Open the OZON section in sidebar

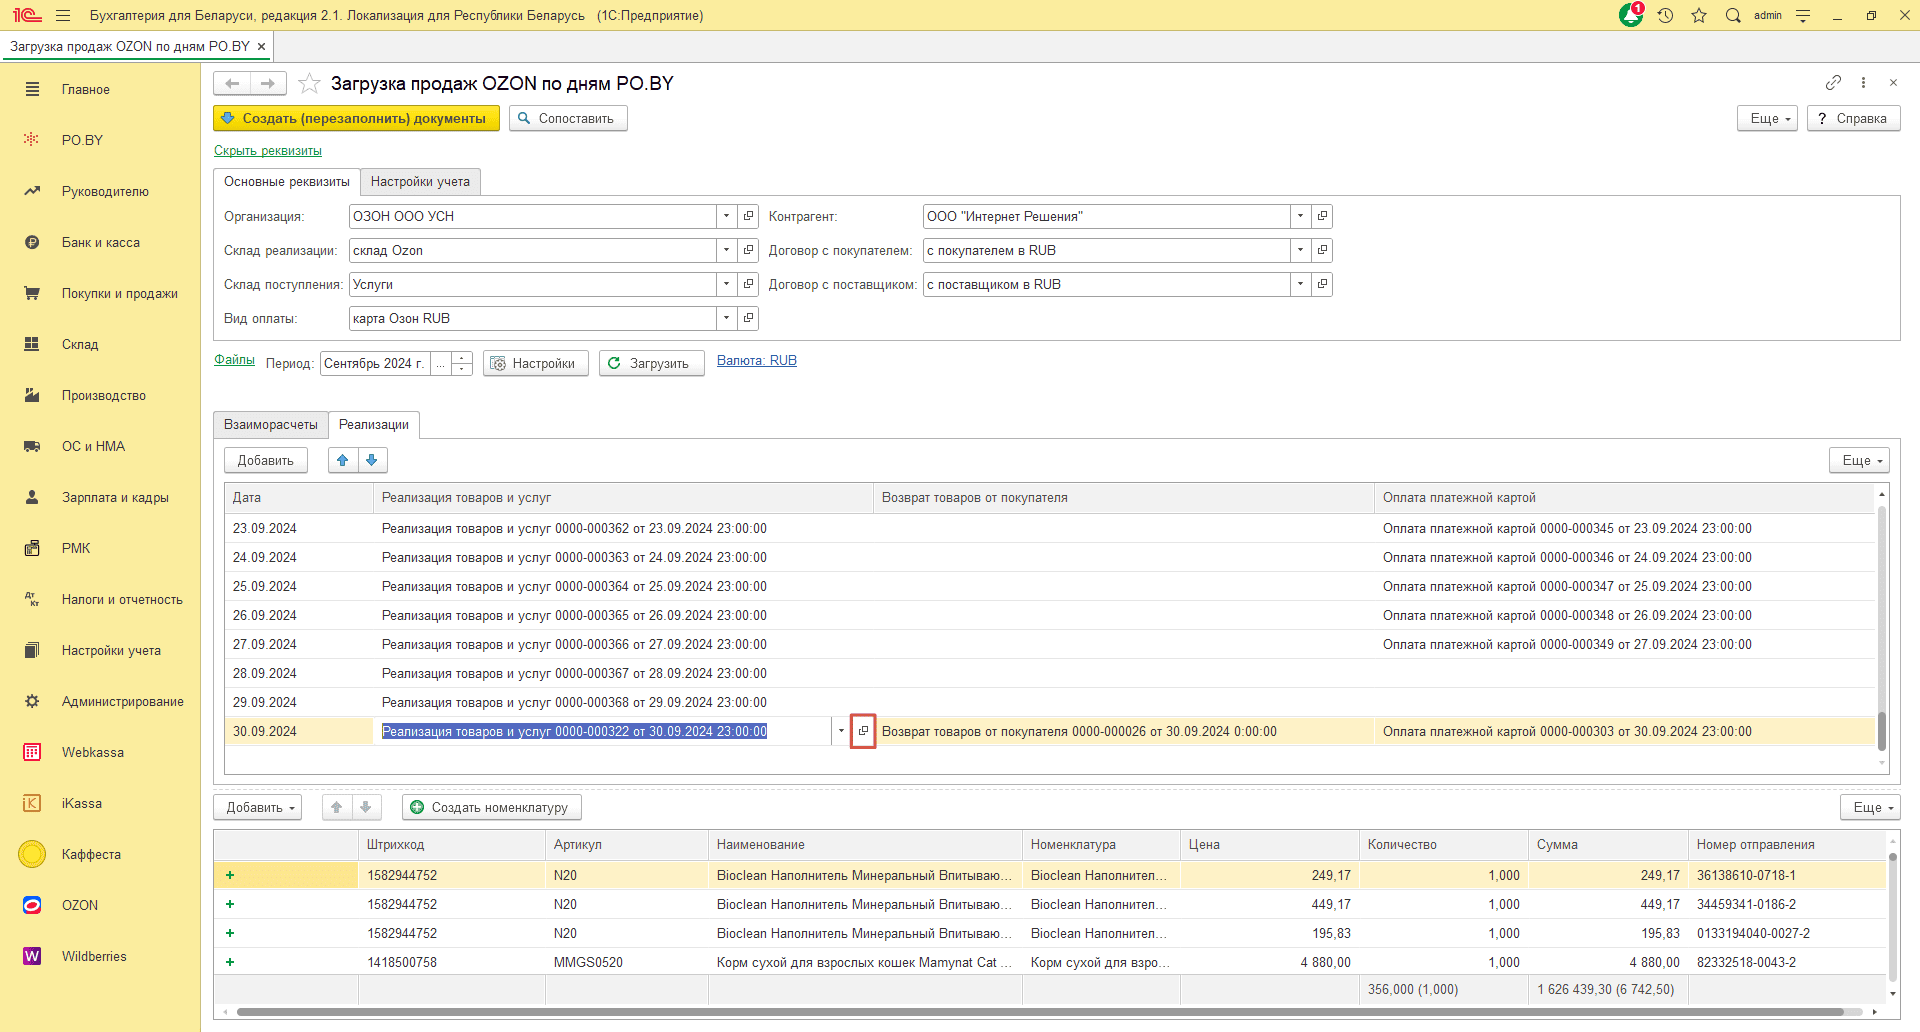click(80, 905)
